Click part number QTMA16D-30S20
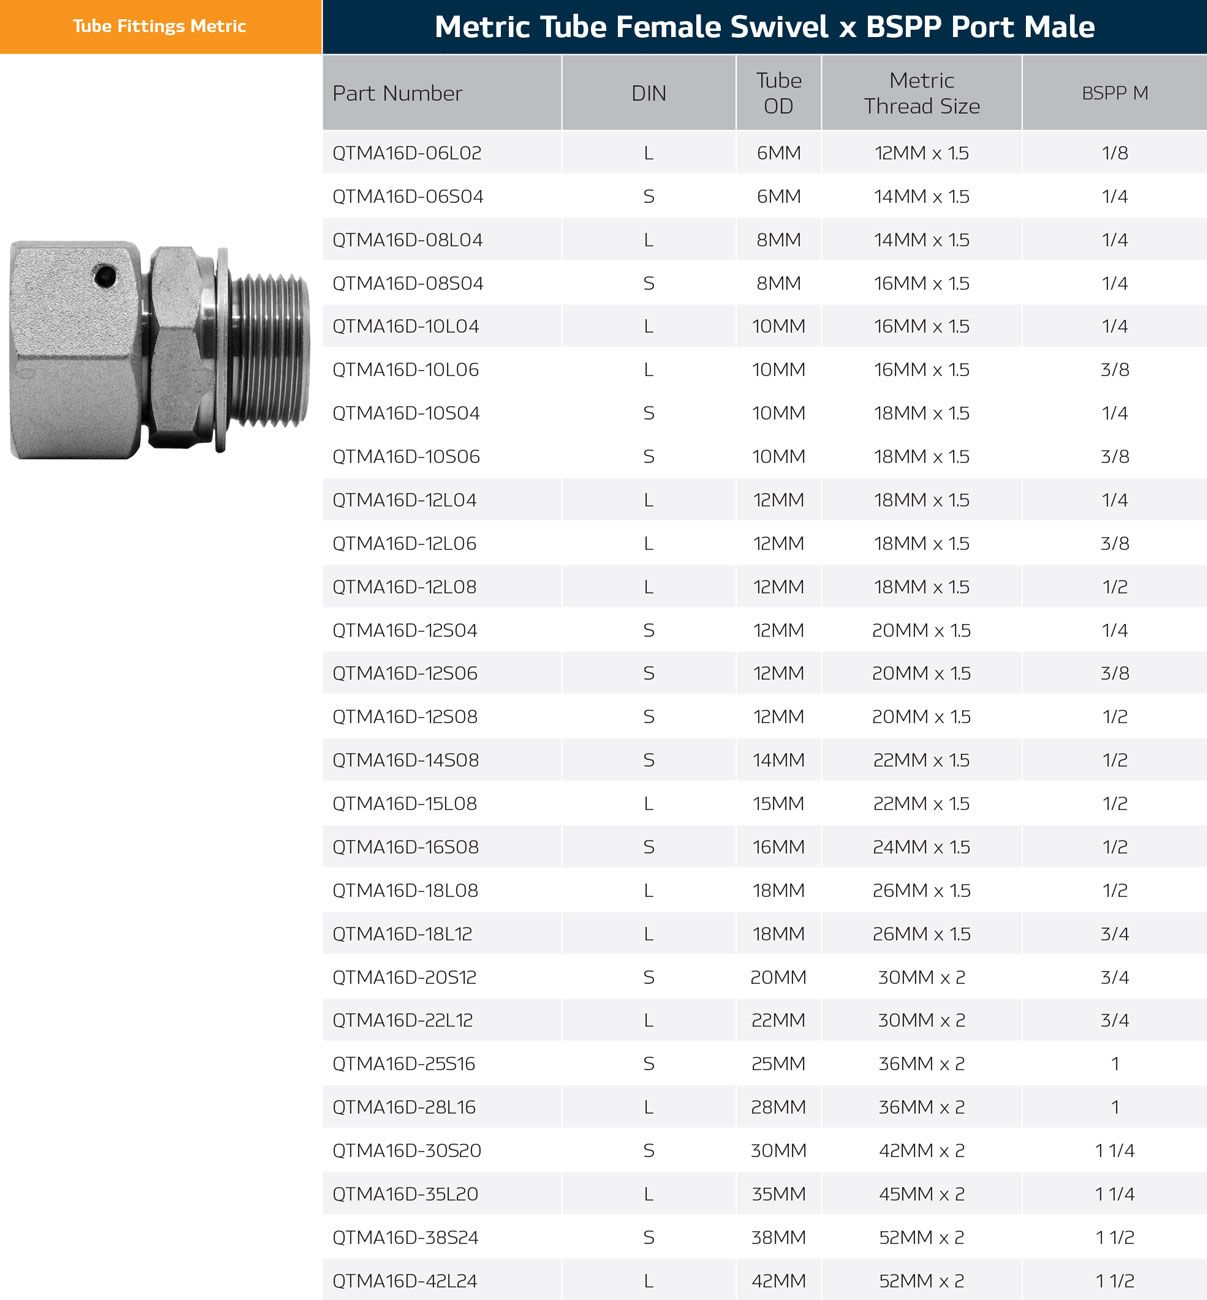Viewport: 1207px width, 1300px height. coord(407,1151)
